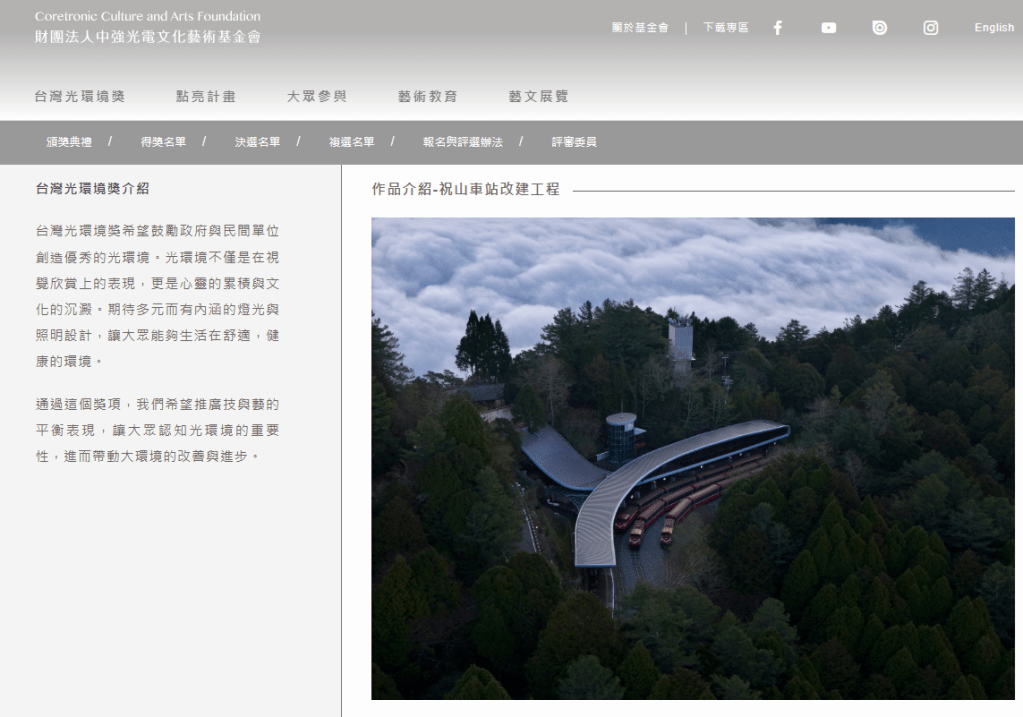Open 點亮計畫 main menu
Image resolution: width=1023 pixels, height=717 pixels.
(x=206, y=97)
